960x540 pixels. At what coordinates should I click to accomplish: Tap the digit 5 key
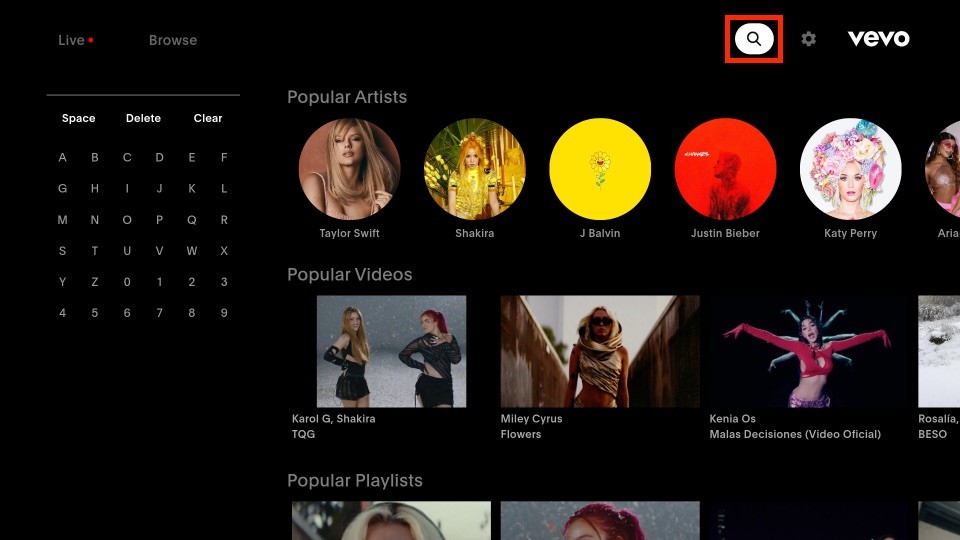95,313
